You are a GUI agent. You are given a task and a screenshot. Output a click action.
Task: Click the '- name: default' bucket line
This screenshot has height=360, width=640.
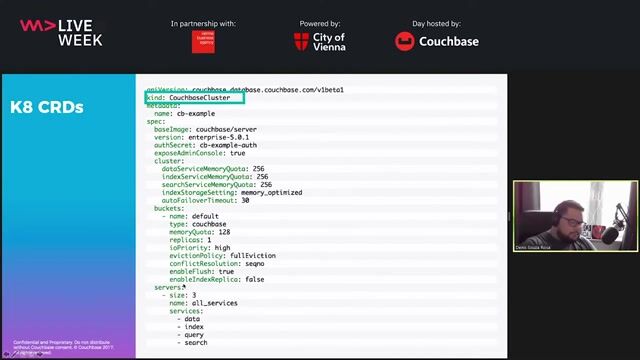[190, 216]
